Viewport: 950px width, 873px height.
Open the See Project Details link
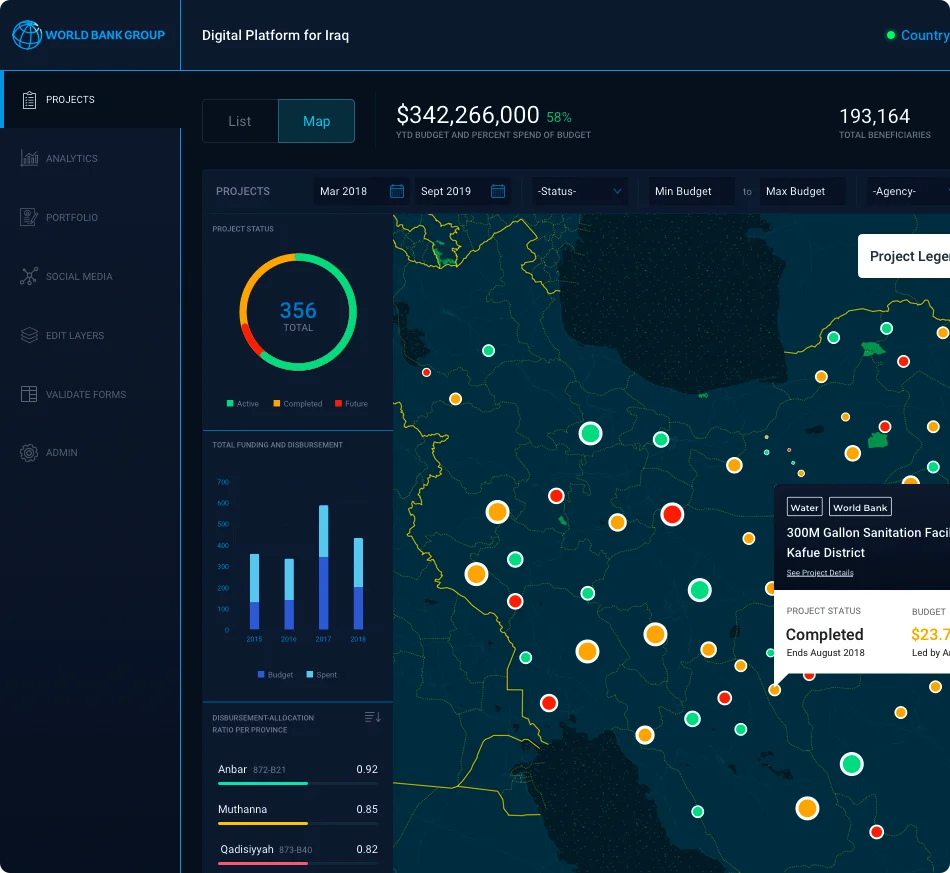(820, 573)
